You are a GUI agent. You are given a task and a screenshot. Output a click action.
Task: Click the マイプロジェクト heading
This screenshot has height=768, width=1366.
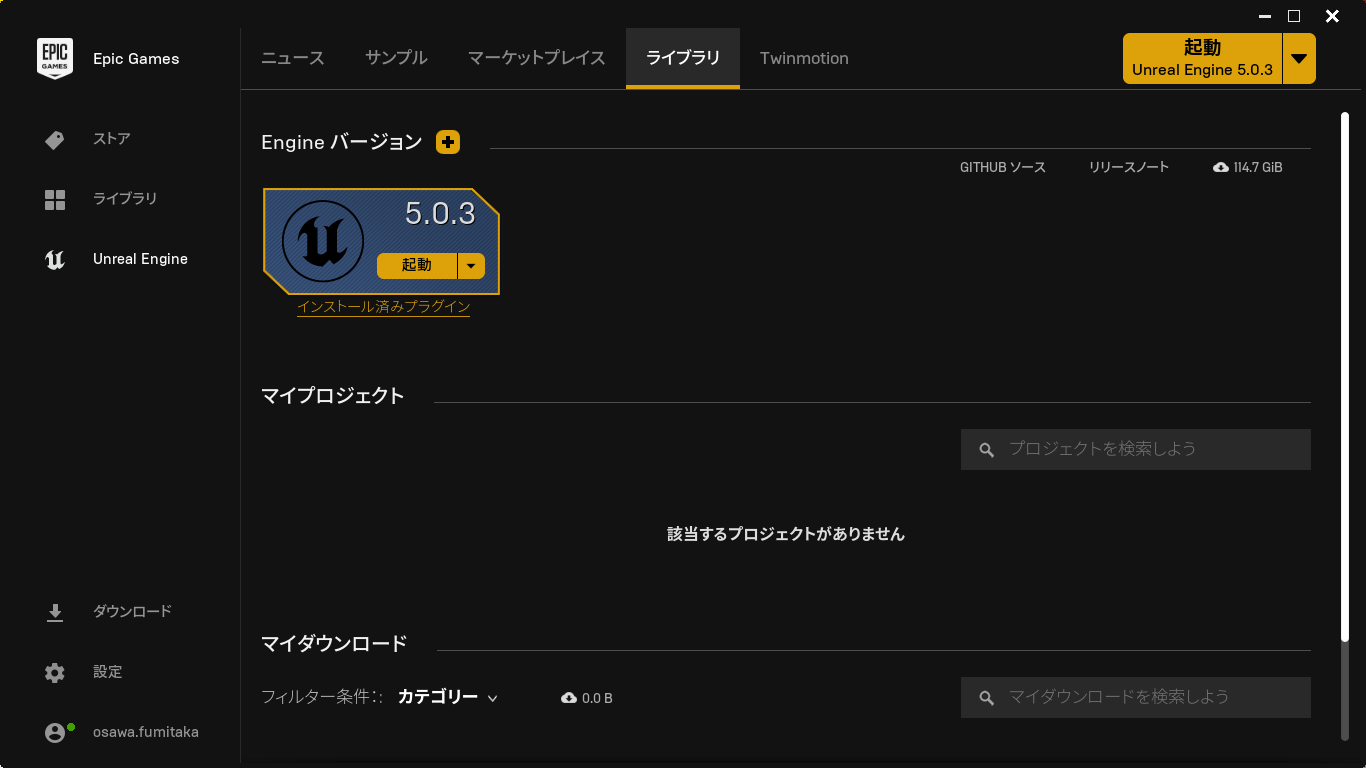click(x=333, y=396)
